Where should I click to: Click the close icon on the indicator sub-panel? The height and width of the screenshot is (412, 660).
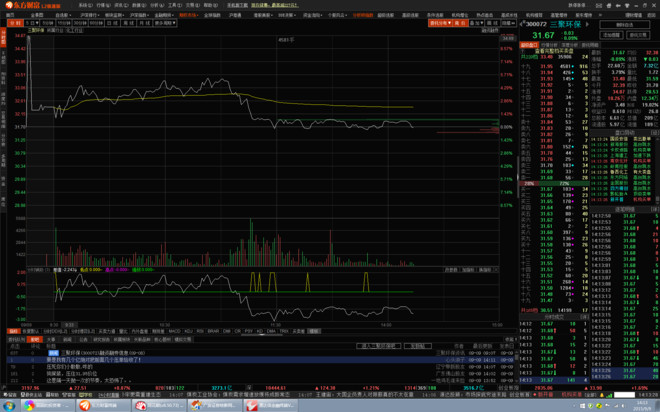[496, 270]
